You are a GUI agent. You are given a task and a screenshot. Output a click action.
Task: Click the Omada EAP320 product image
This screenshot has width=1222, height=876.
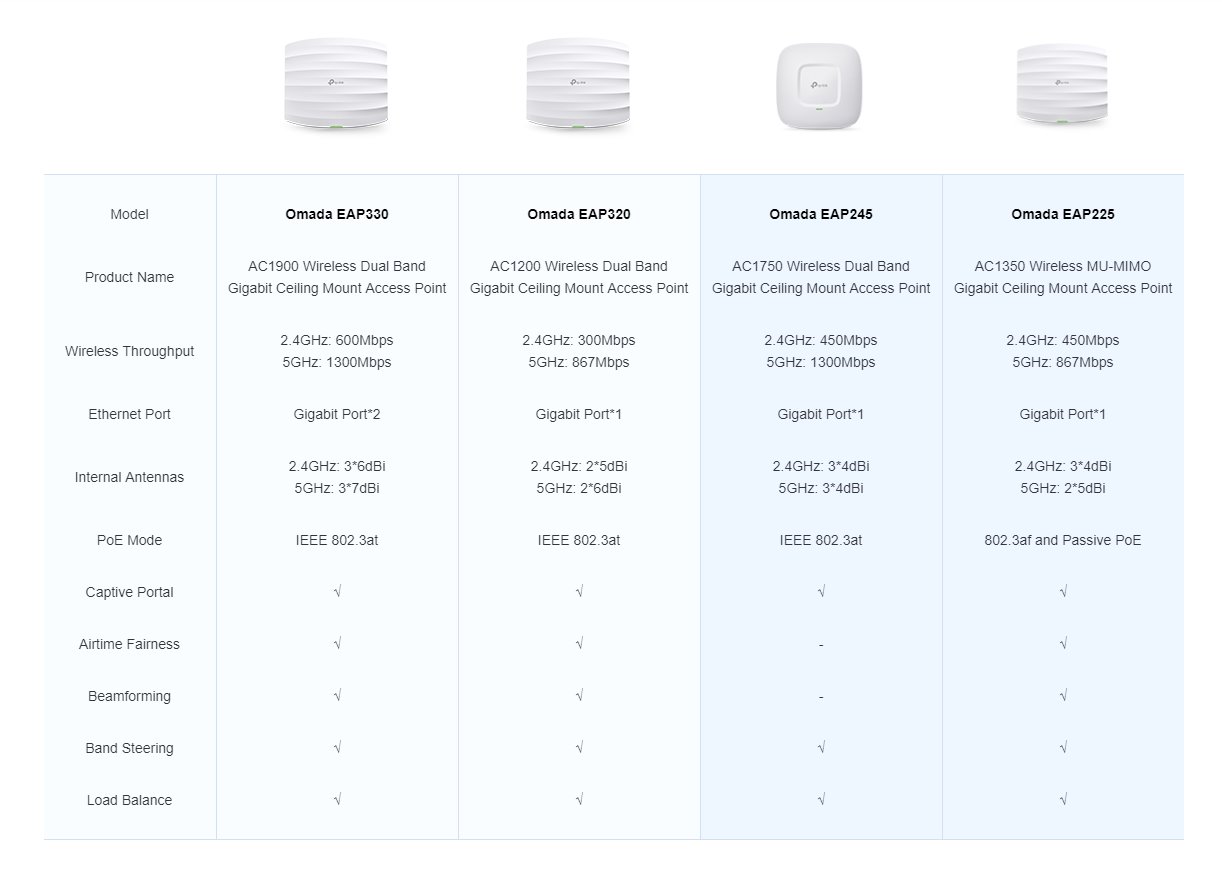578,85
